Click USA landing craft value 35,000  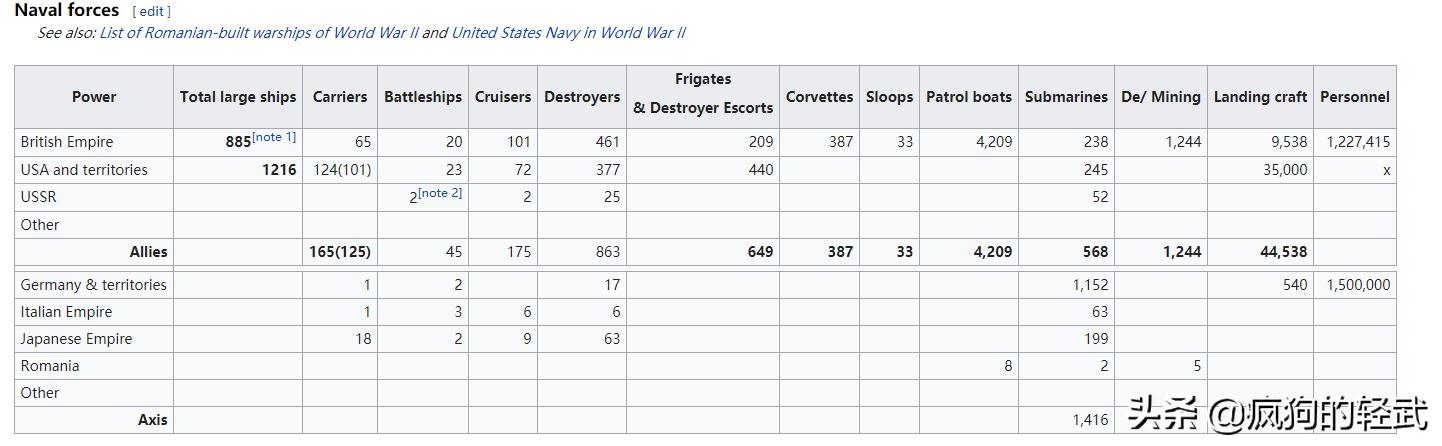tap(1285, 170)
